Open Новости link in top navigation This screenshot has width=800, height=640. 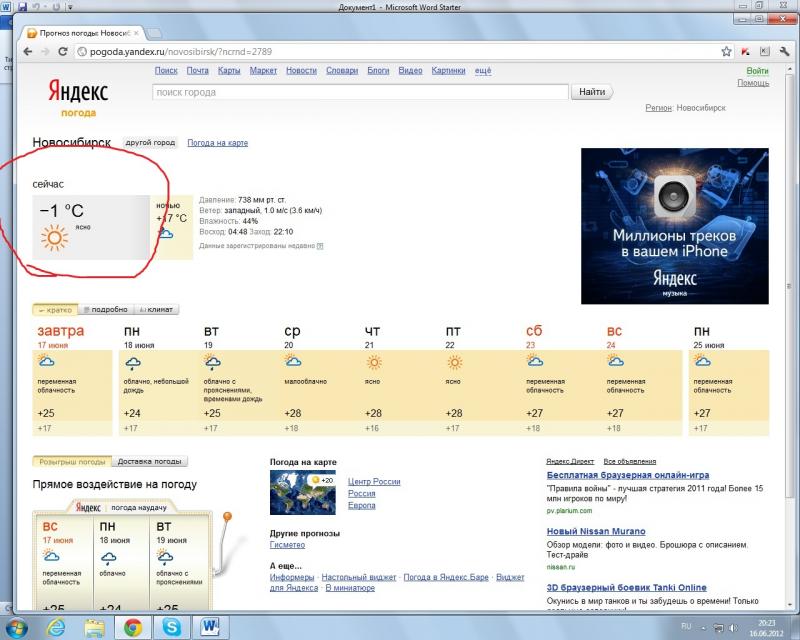302,70
